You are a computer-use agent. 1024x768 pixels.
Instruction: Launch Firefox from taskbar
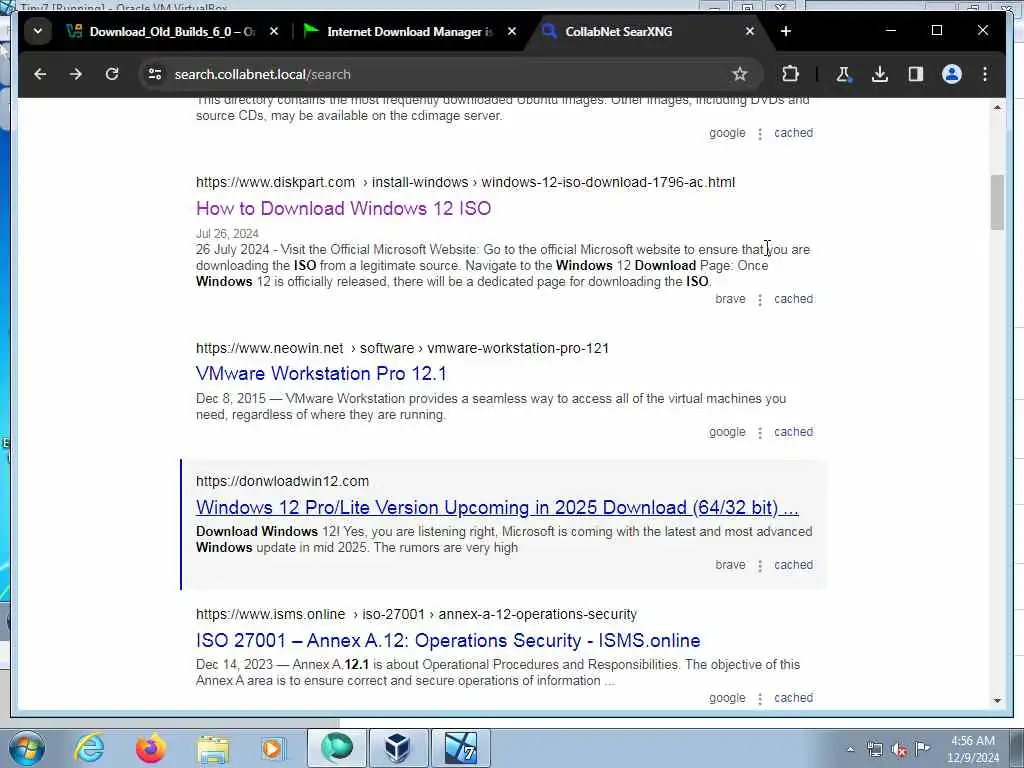pos(151,749)
